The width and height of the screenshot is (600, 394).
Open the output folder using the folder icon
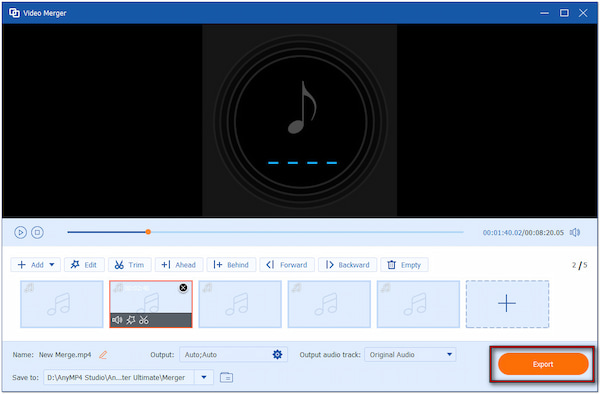pyautogui.click(x=227, y=378)
